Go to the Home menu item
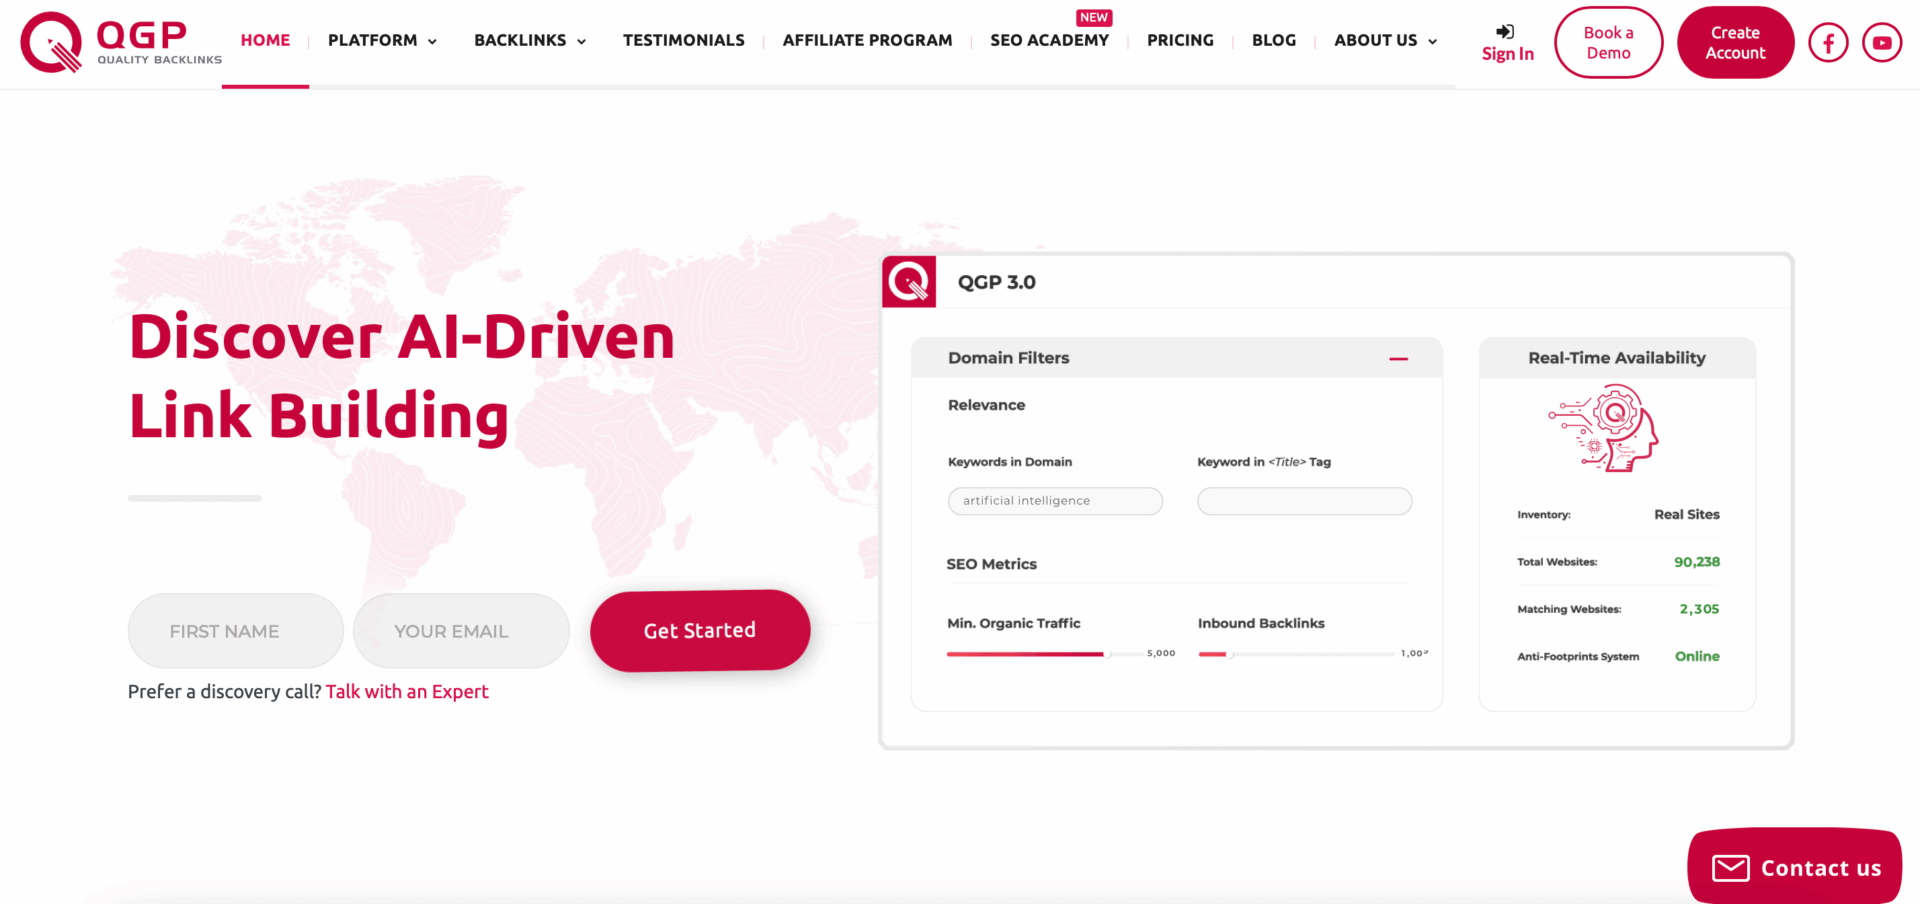This screenshot has height=904, width=1920. (265, 41)
